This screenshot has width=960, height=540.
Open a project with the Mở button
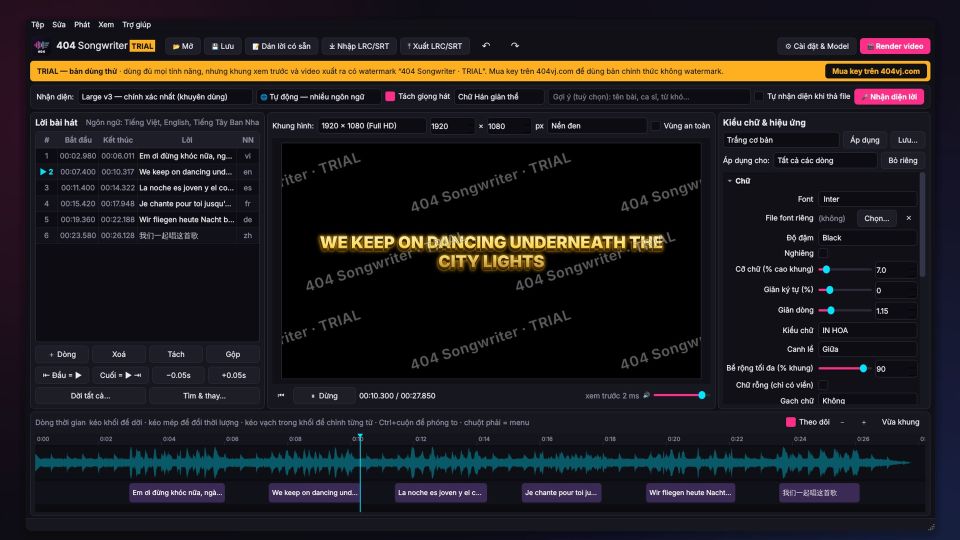[183, 46]
